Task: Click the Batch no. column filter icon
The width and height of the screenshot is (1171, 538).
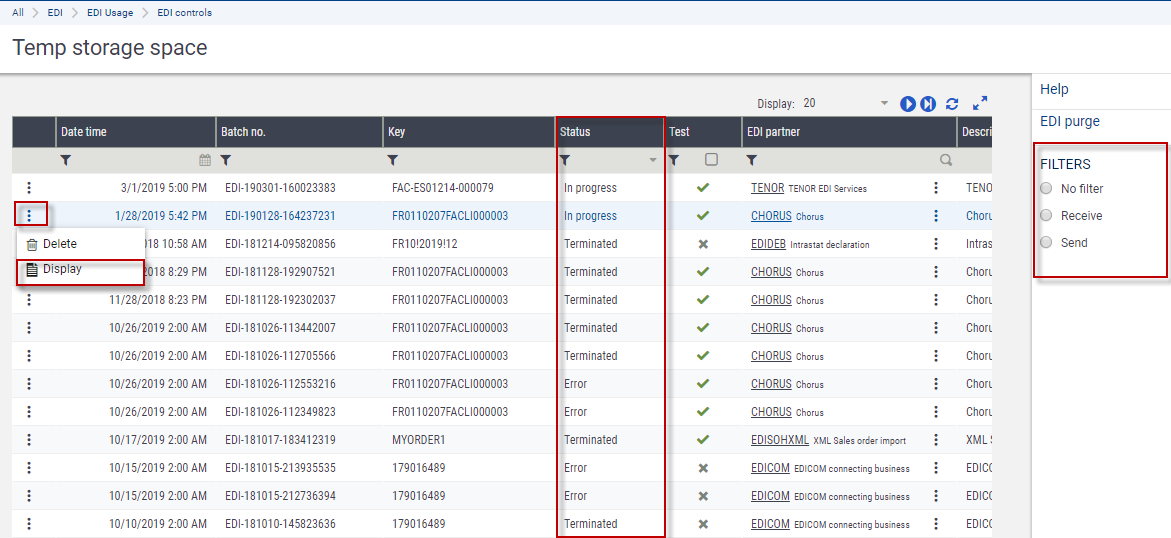Action: 226,160
